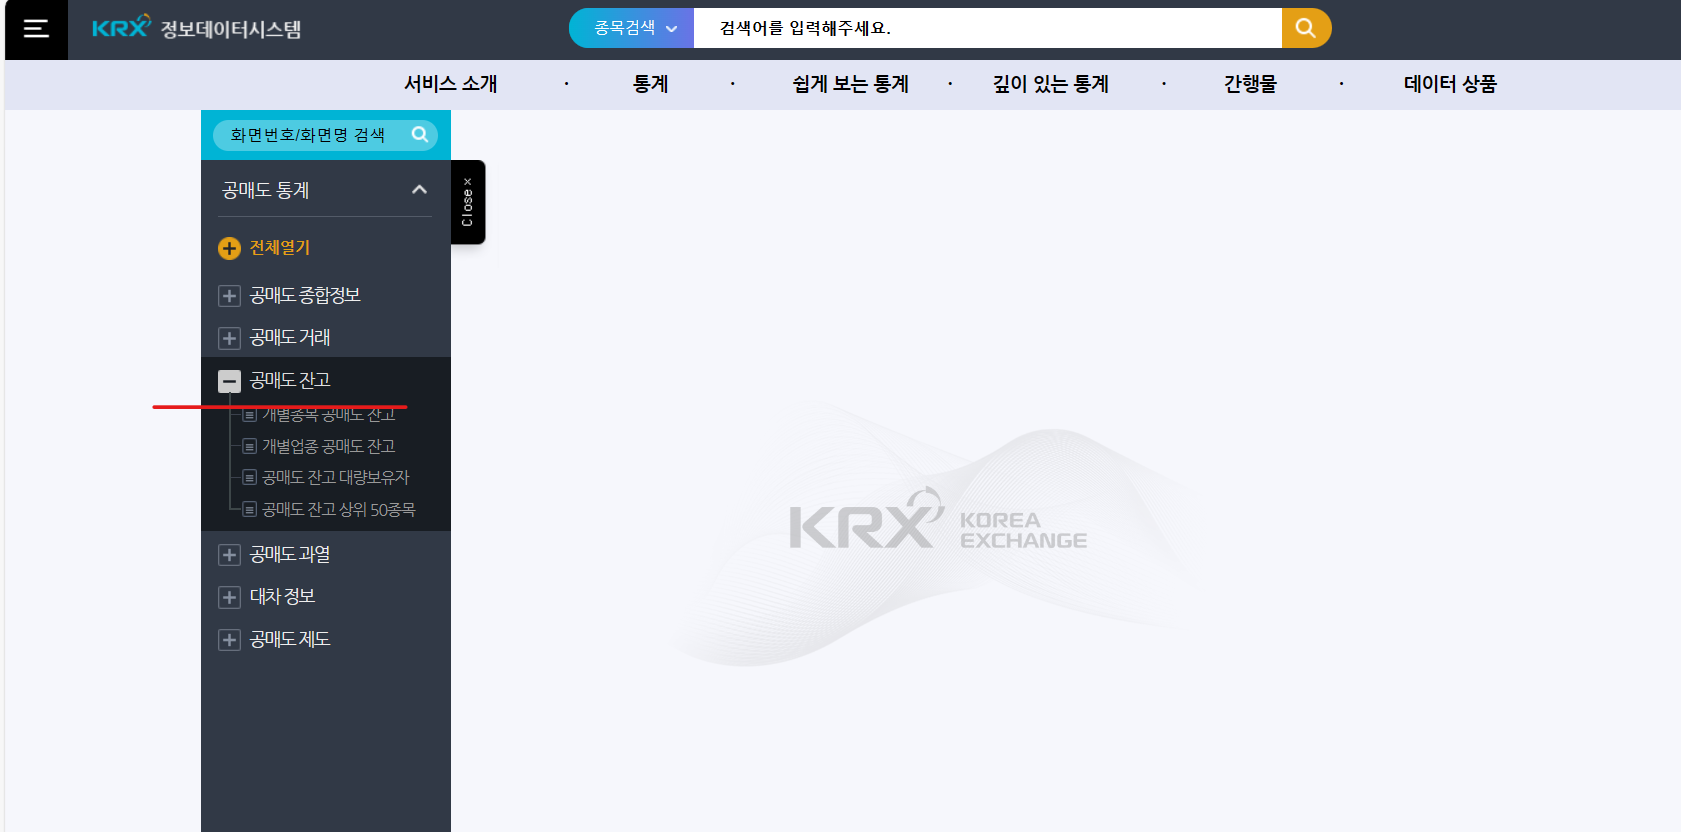The height and width of the screenshot is (832, 1681).
Task: Expand the 공매도 제도 node
Action: click(x=229, y=640)
